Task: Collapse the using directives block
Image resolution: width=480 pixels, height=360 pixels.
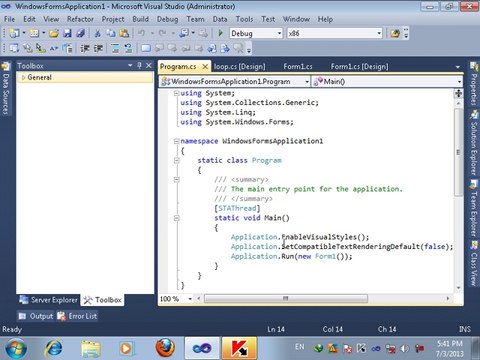Action: tap(176, 93)
